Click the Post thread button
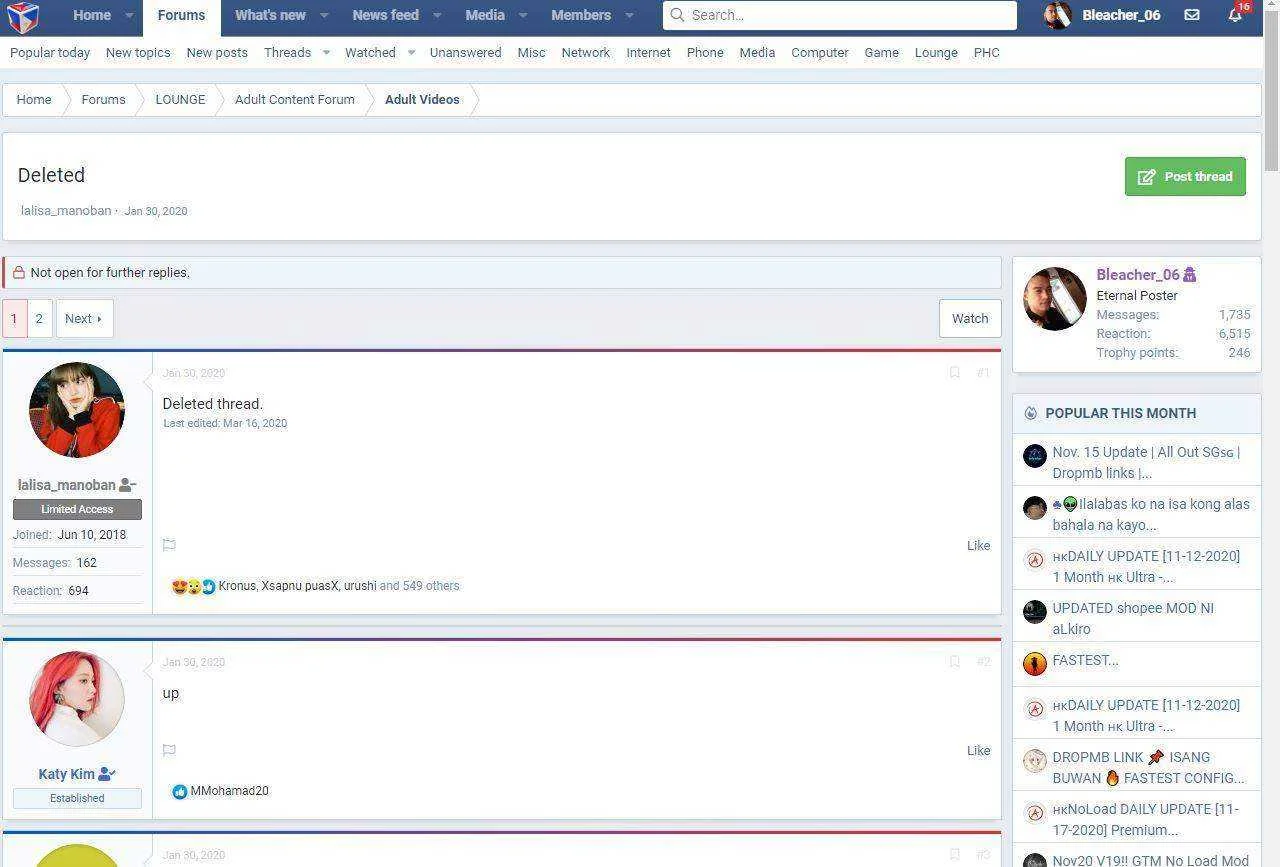This screenshot has width=1280, height=867. [1185, 176]
